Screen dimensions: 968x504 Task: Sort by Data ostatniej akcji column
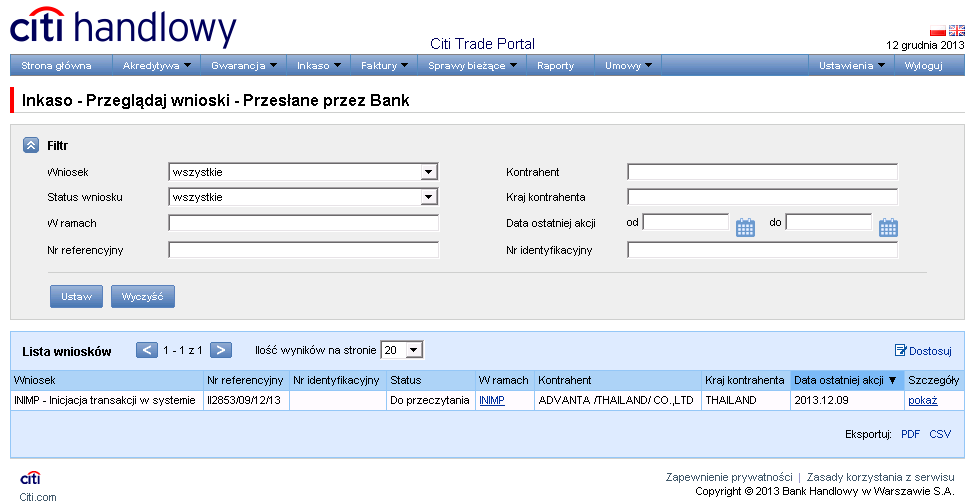[847, 380]
